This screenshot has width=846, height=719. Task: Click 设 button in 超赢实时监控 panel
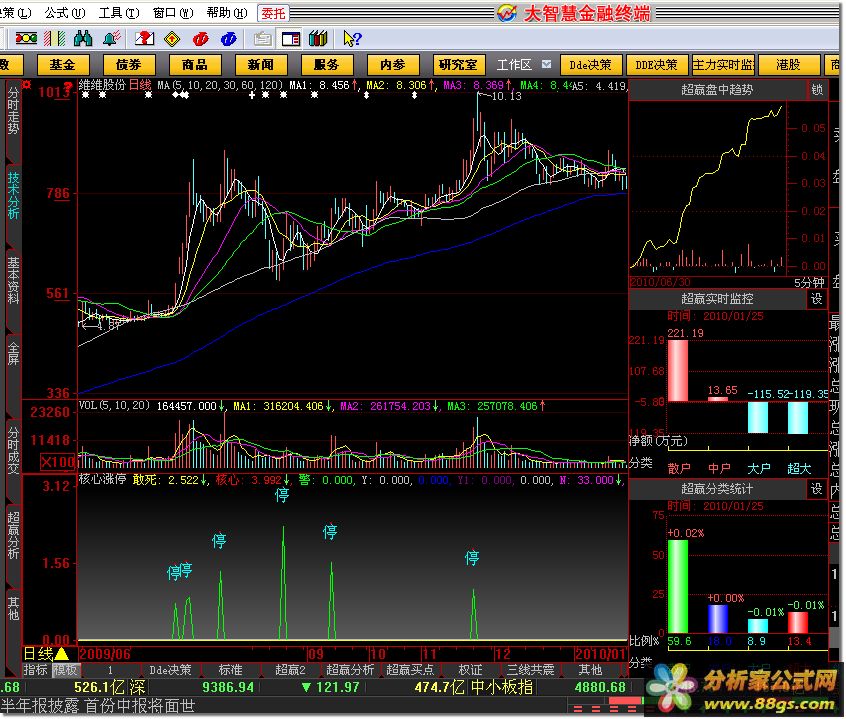pyautogui.click(x=817, y=298)
